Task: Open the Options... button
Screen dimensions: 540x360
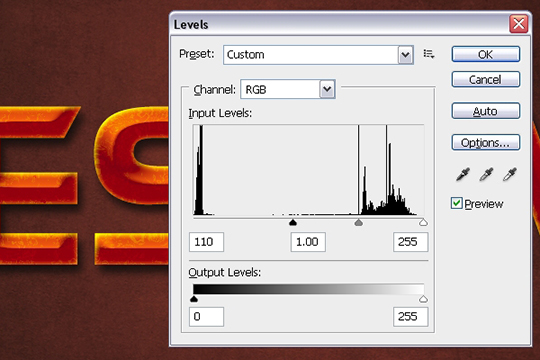Action: pyautogui.click(x=486, y=142)
